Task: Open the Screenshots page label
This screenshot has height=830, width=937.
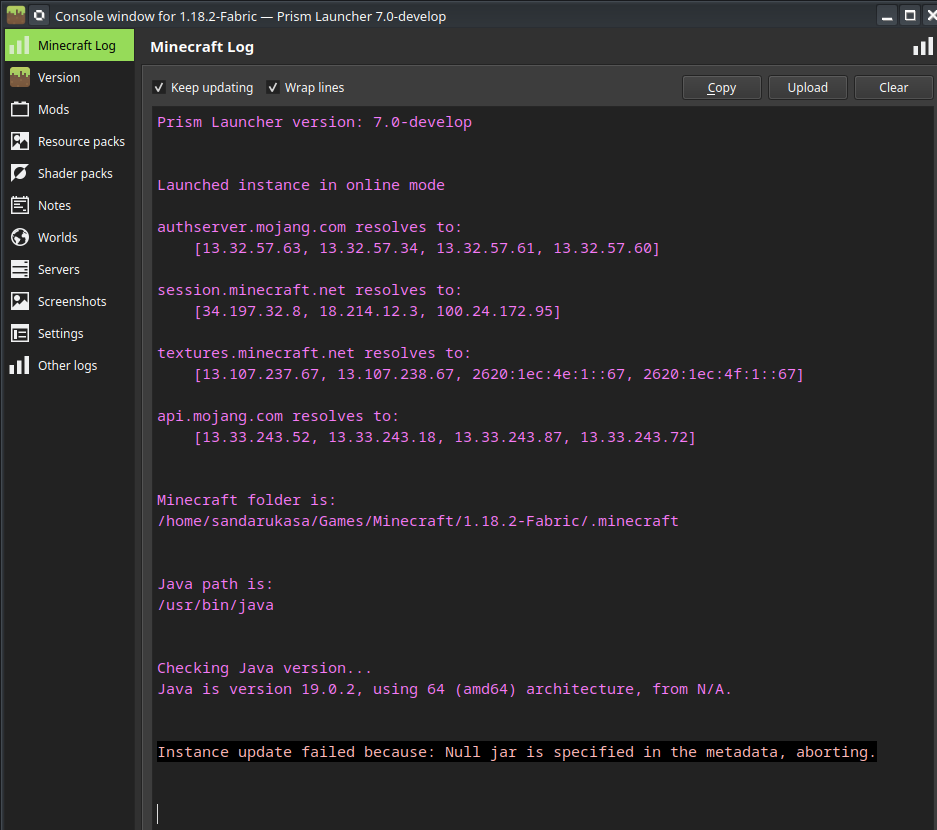Action: (72, 301)
